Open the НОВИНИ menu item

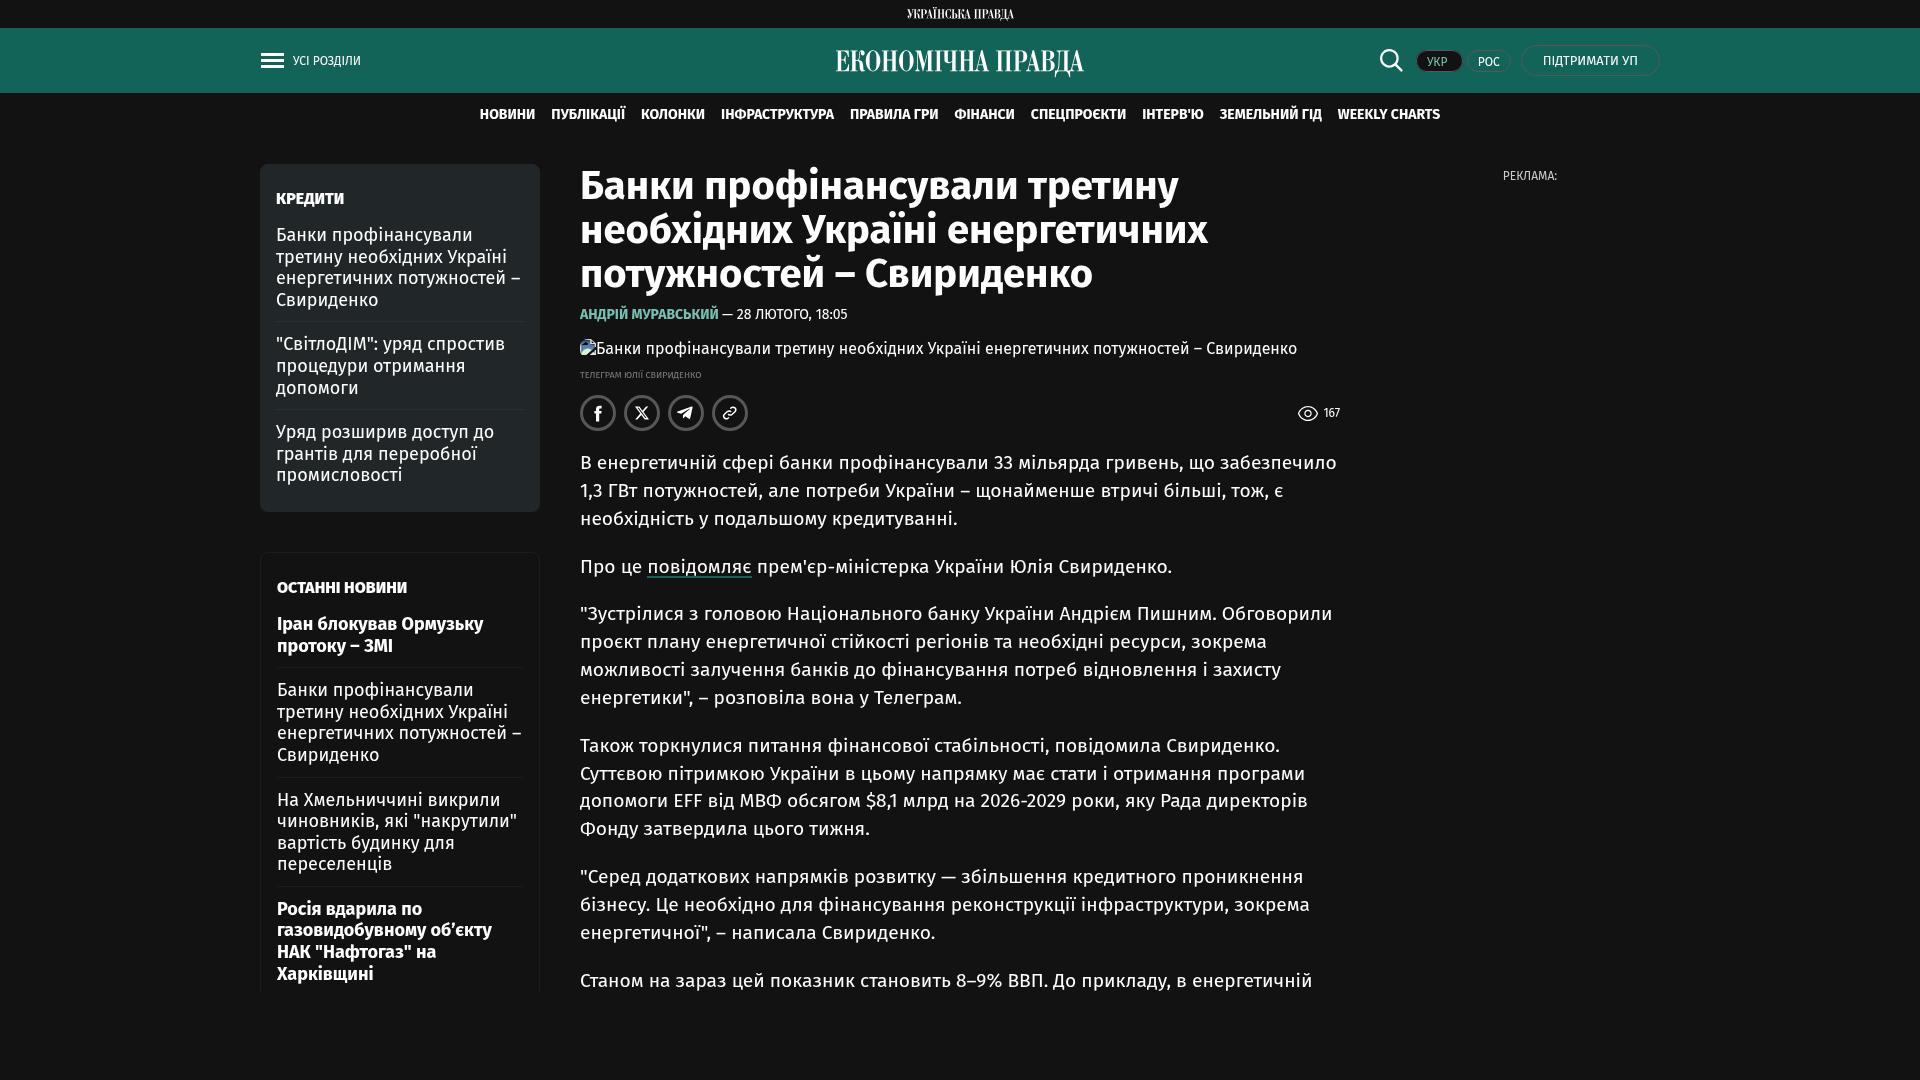[x=507, y=115]
